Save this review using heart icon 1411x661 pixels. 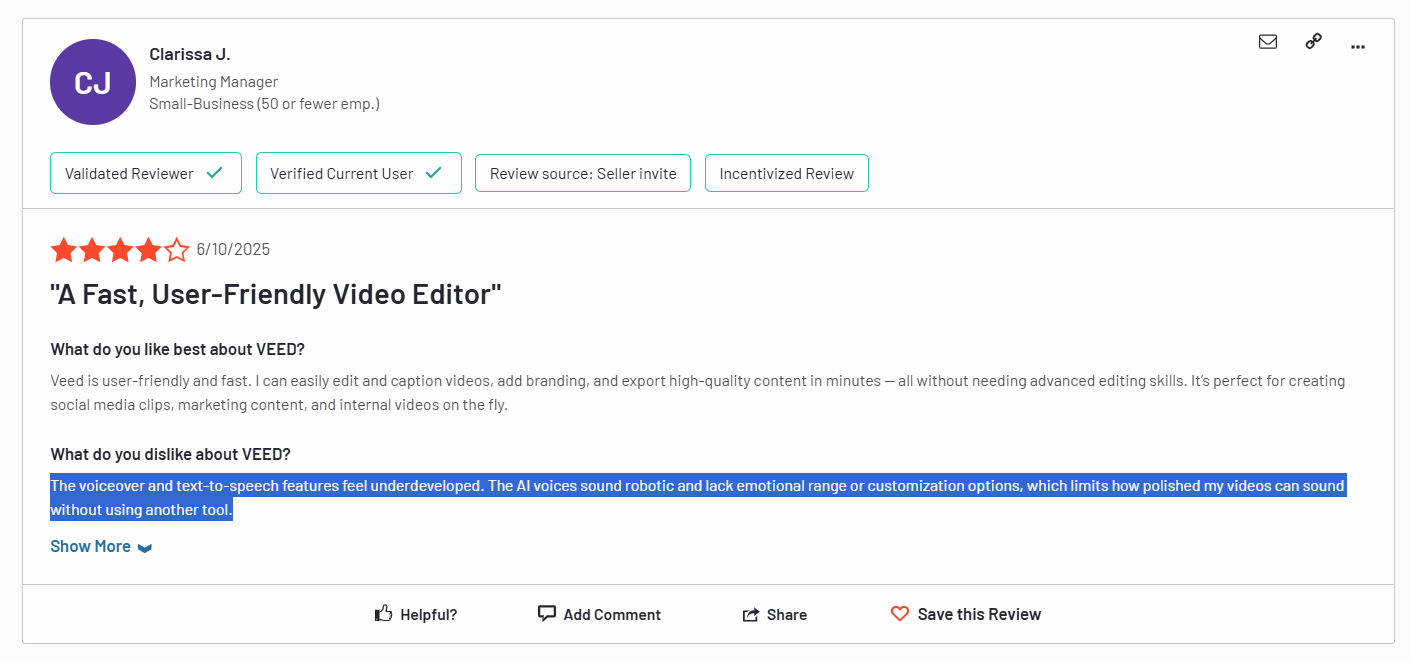click(900, 614)
